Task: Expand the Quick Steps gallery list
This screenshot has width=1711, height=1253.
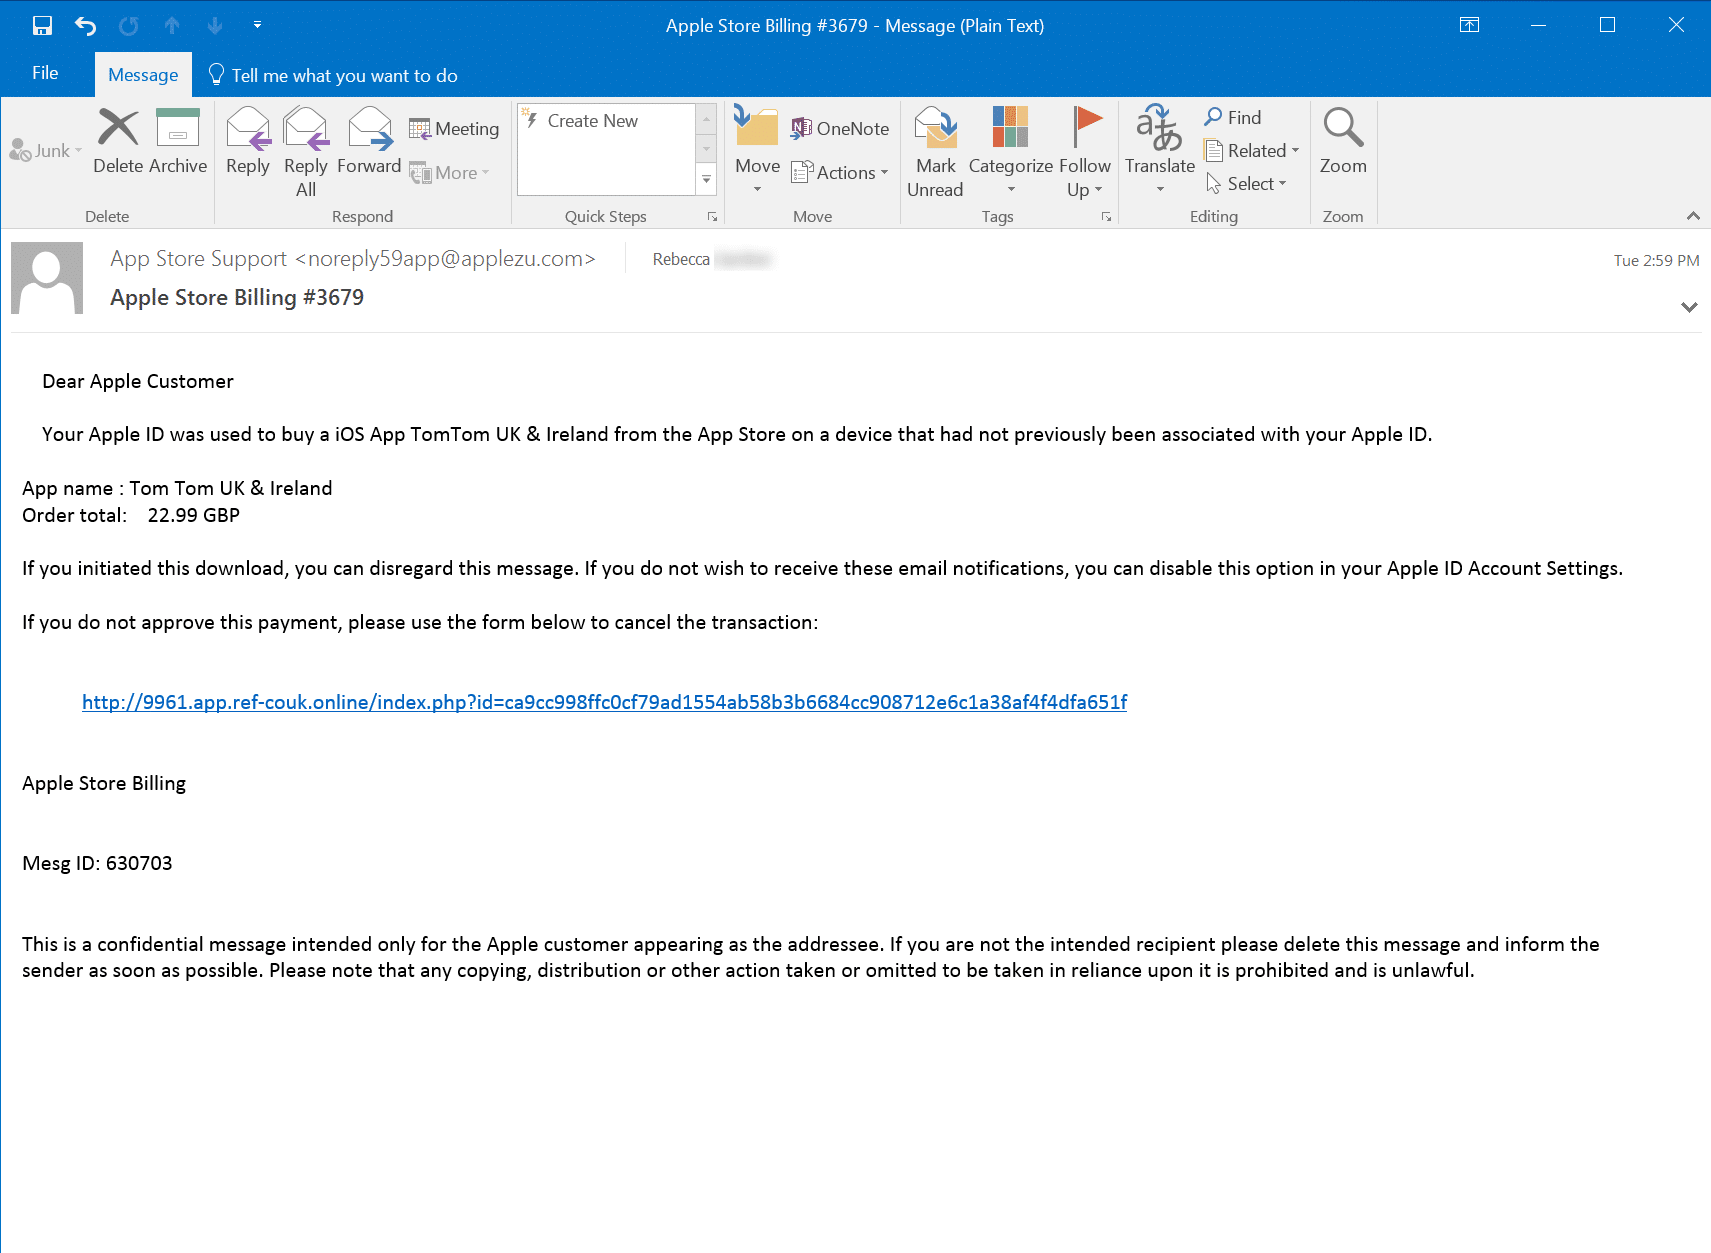Action: (706, 180)
